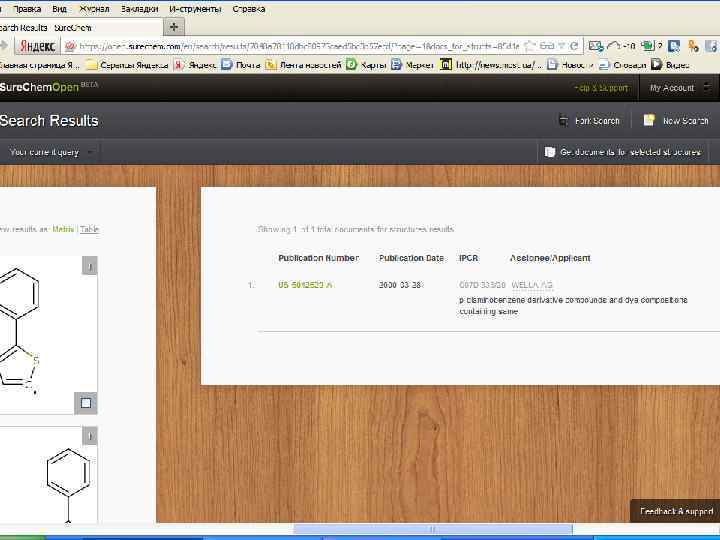Click the Publication Number column header
This screenshot has height=540, width=720.
(318, 258)
